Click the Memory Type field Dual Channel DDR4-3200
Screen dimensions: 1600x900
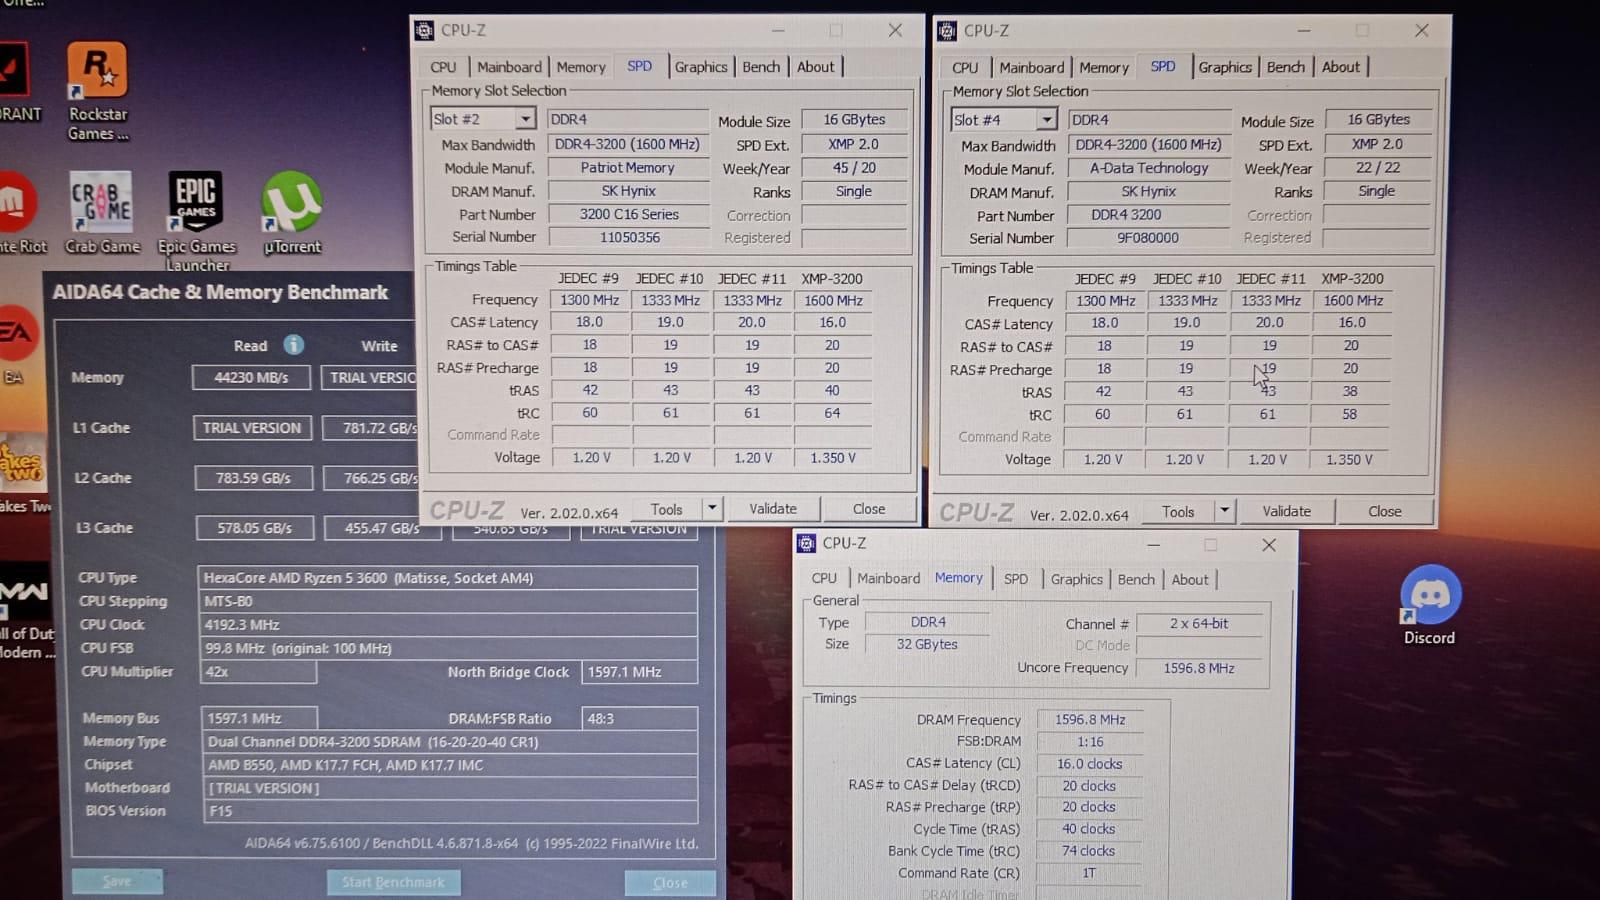[449, 742]
